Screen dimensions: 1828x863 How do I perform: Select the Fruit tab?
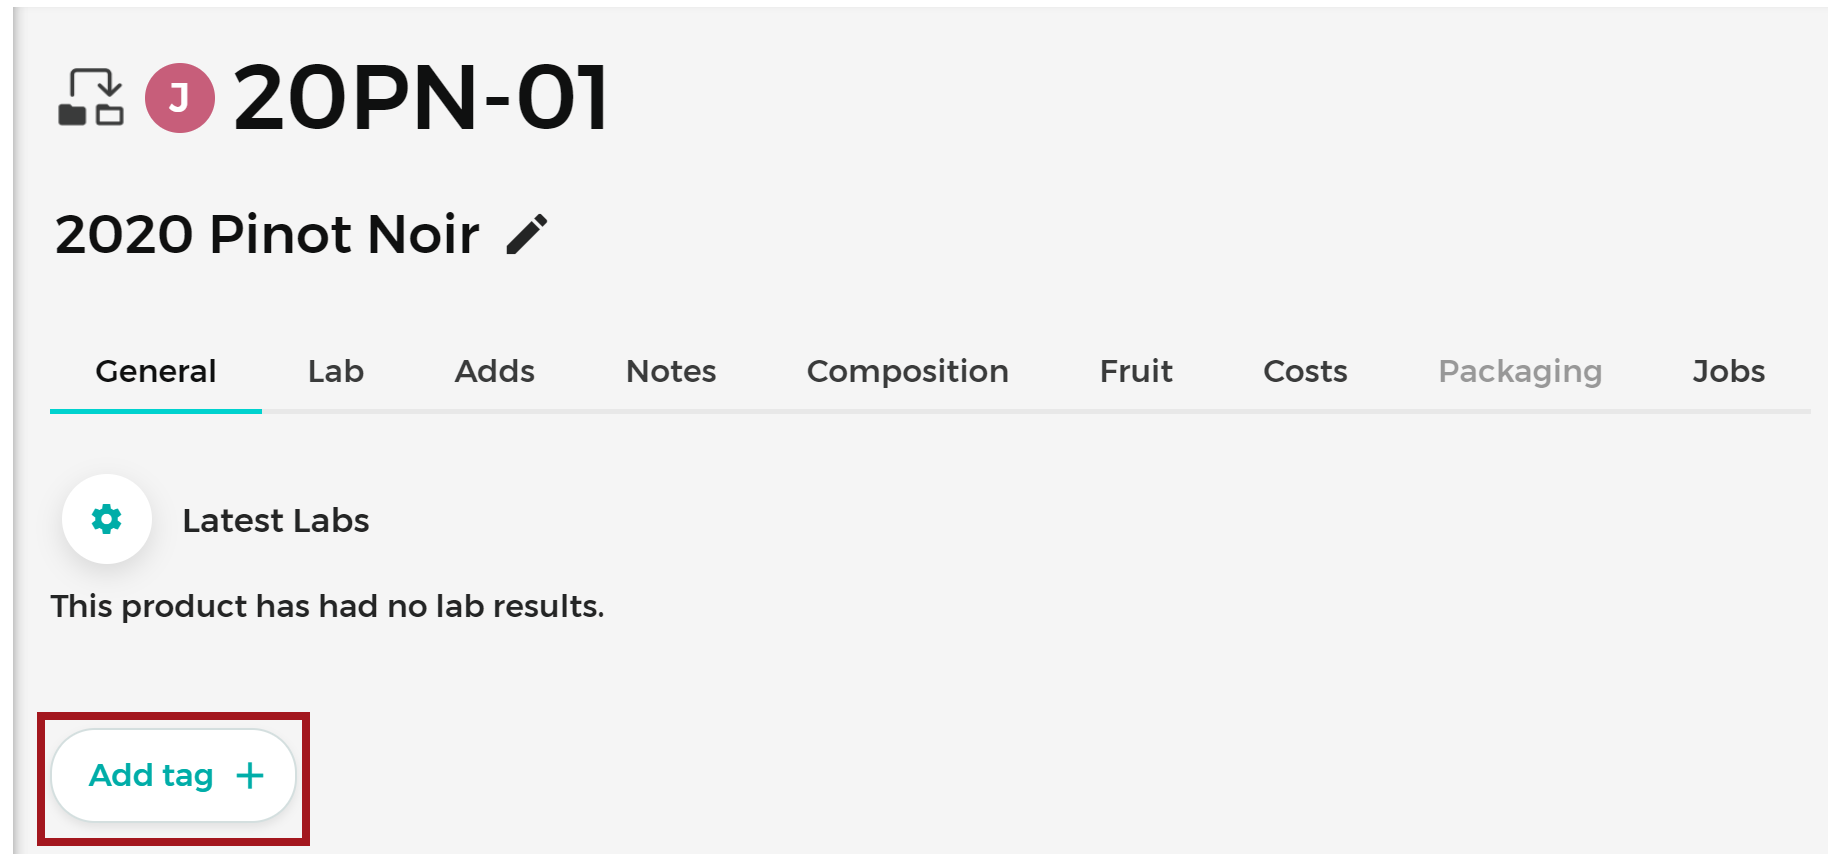coord(1136,371)
